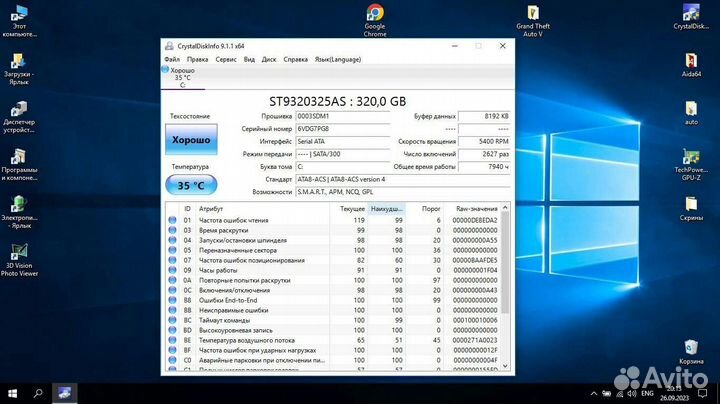This screenshot has height=404, width=720.
Task: Open the Скрины folder icon
Action: point(691,209)
